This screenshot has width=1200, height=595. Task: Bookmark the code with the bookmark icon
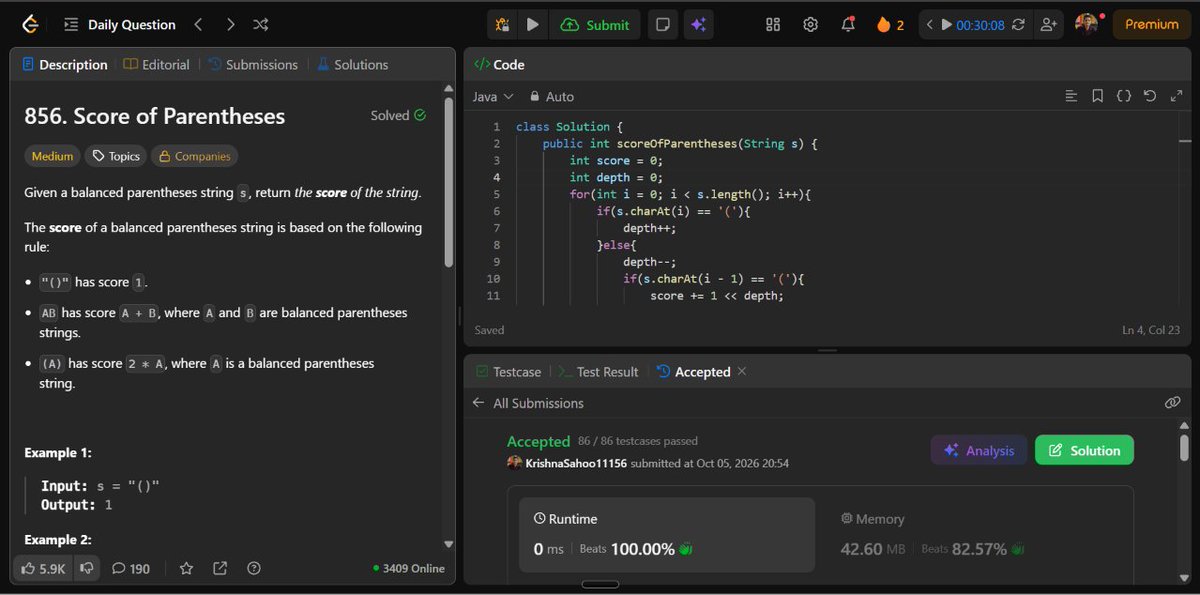[1097, 96]
